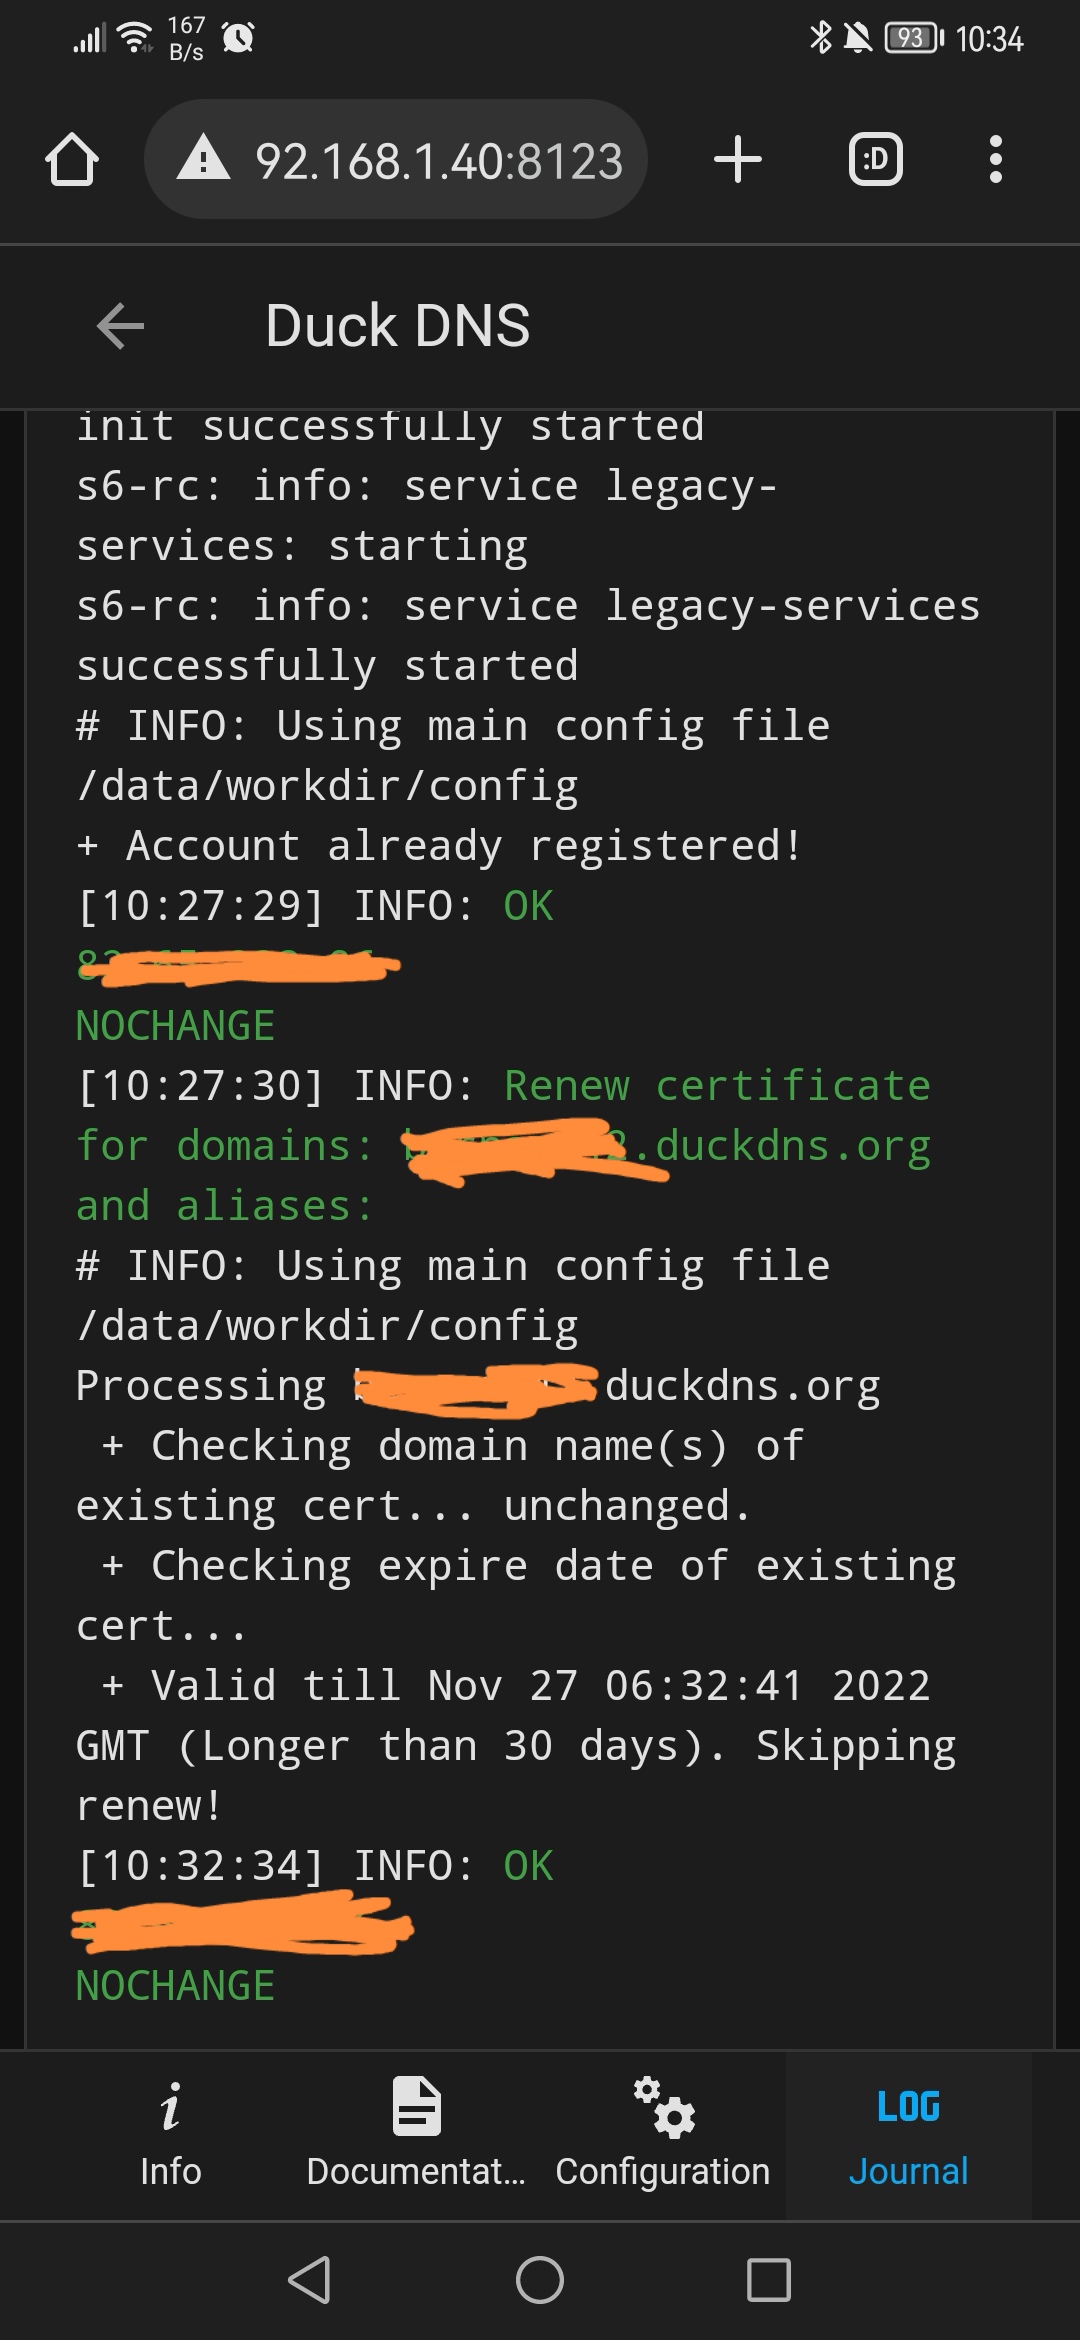
Task: Tap the 'Valid till Nov 27 06:32:41 2022' line
Action: [x=516, y=1686]
